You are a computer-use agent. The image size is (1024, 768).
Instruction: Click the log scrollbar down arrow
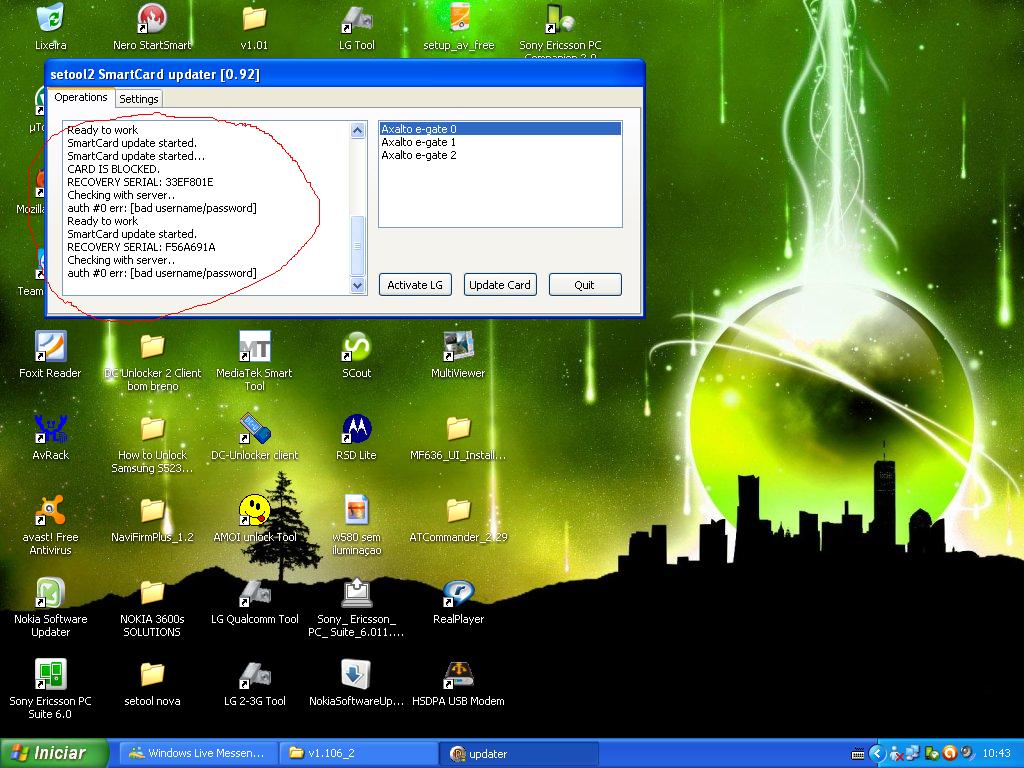point(357,285)
